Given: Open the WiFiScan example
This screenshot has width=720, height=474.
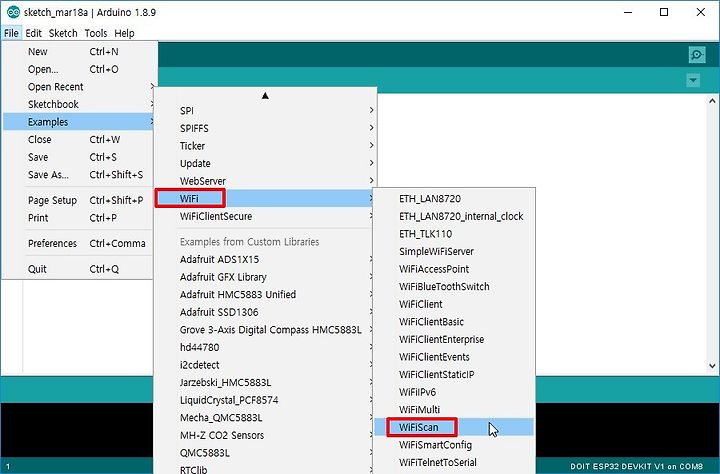Looking at the screenshot, I should (x=454, y=427).
